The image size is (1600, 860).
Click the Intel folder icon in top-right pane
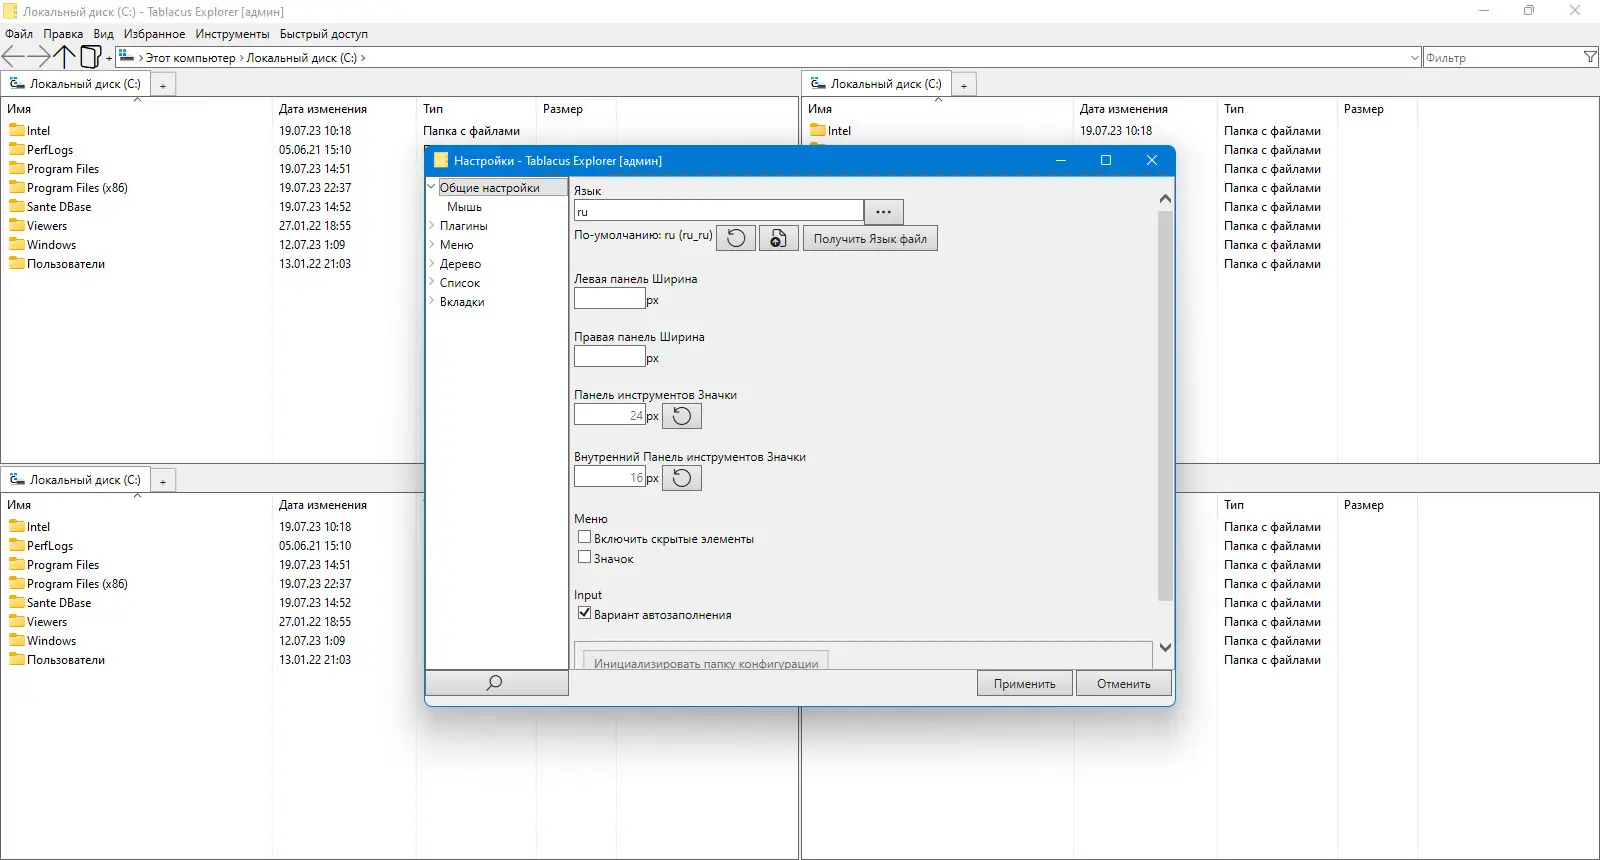point(818,130)
